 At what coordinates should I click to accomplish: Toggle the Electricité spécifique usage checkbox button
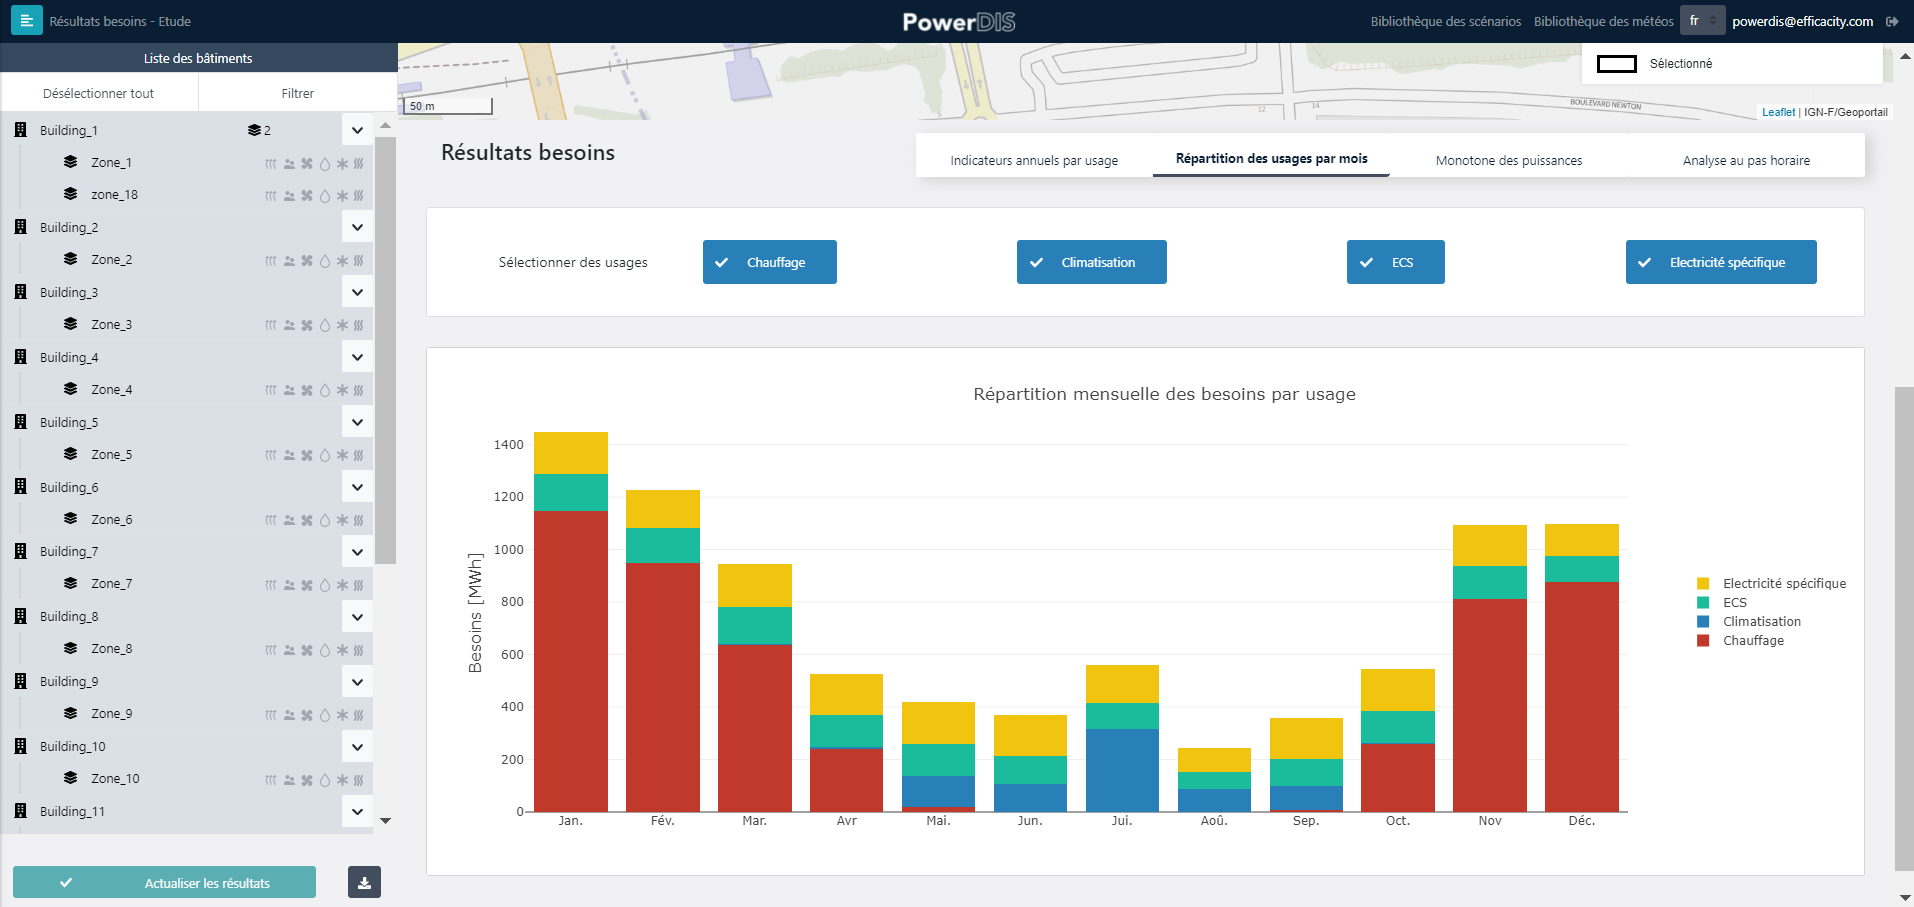(x=1721, y=262)
